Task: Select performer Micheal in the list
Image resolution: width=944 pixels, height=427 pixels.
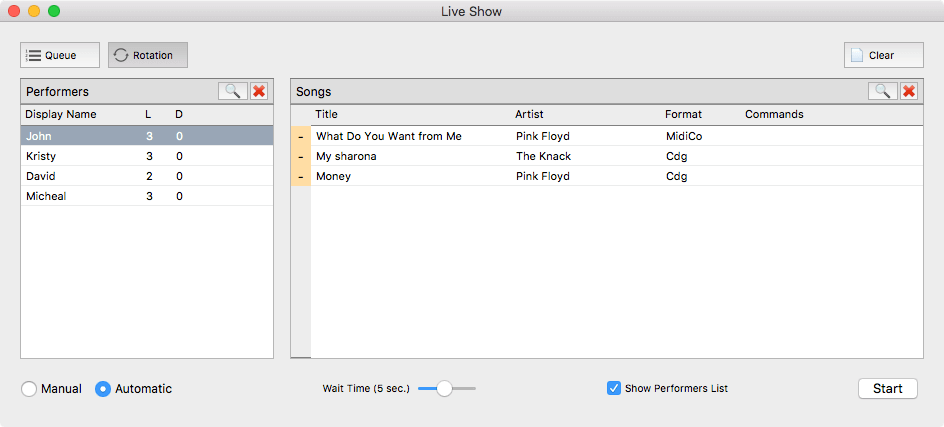Action: click(x=46, y=196)
